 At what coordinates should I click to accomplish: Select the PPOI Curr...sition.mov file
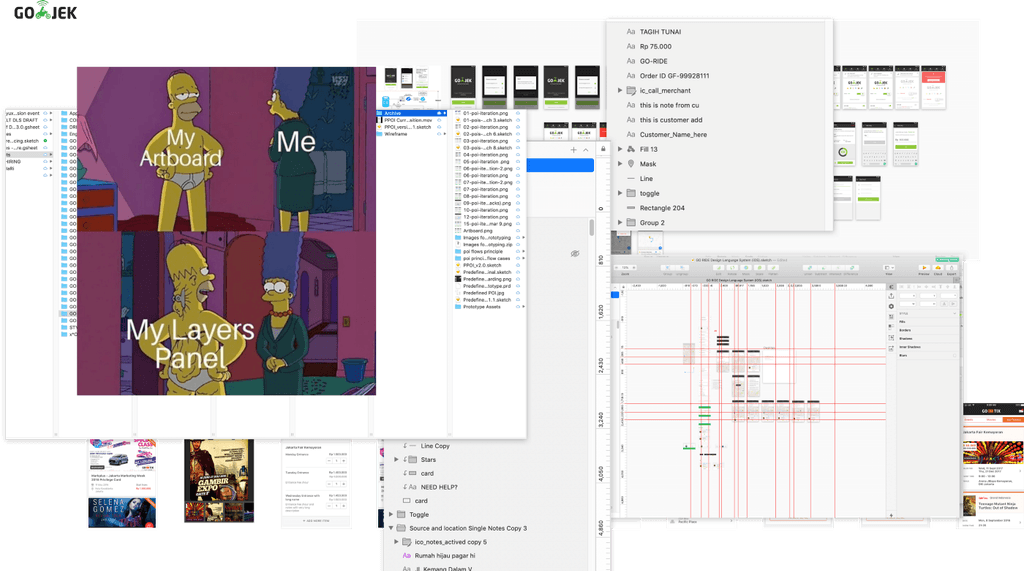click(x=408, y=120)
